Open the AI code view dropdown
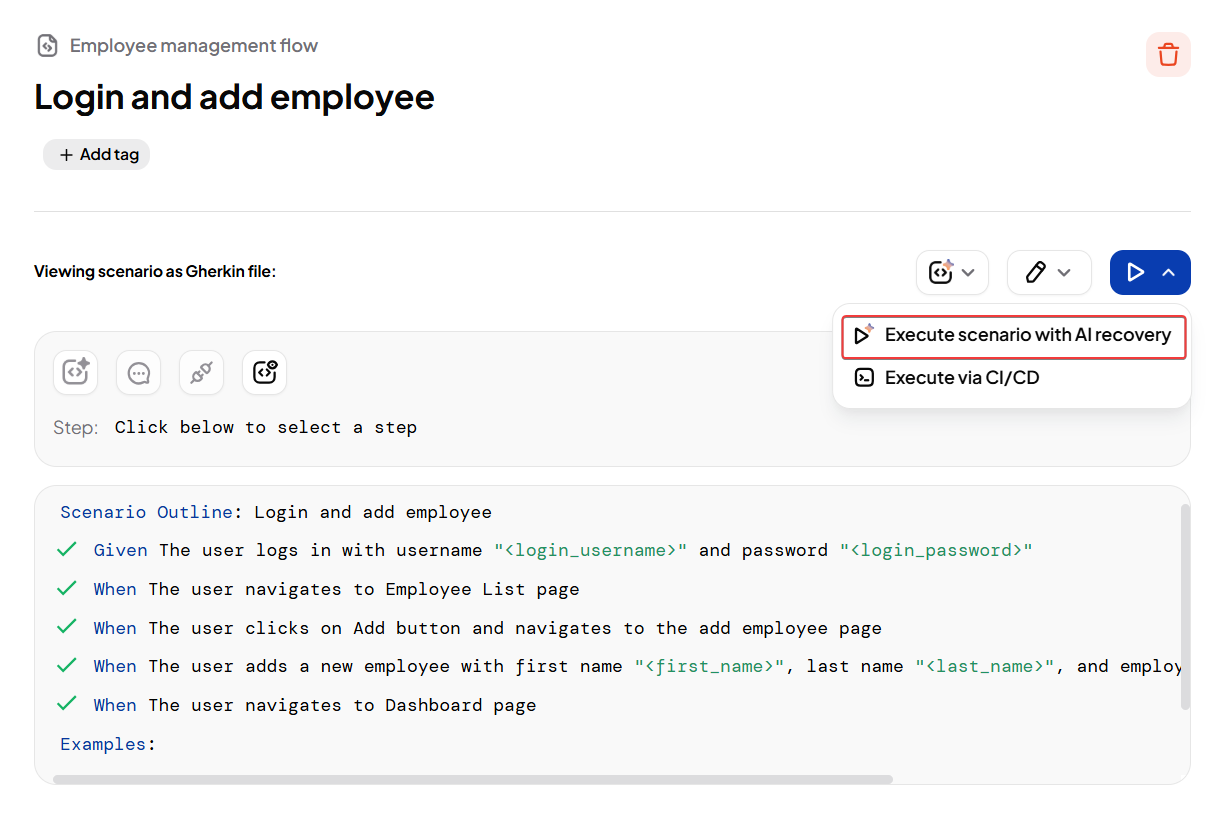 tap(952, 272)
